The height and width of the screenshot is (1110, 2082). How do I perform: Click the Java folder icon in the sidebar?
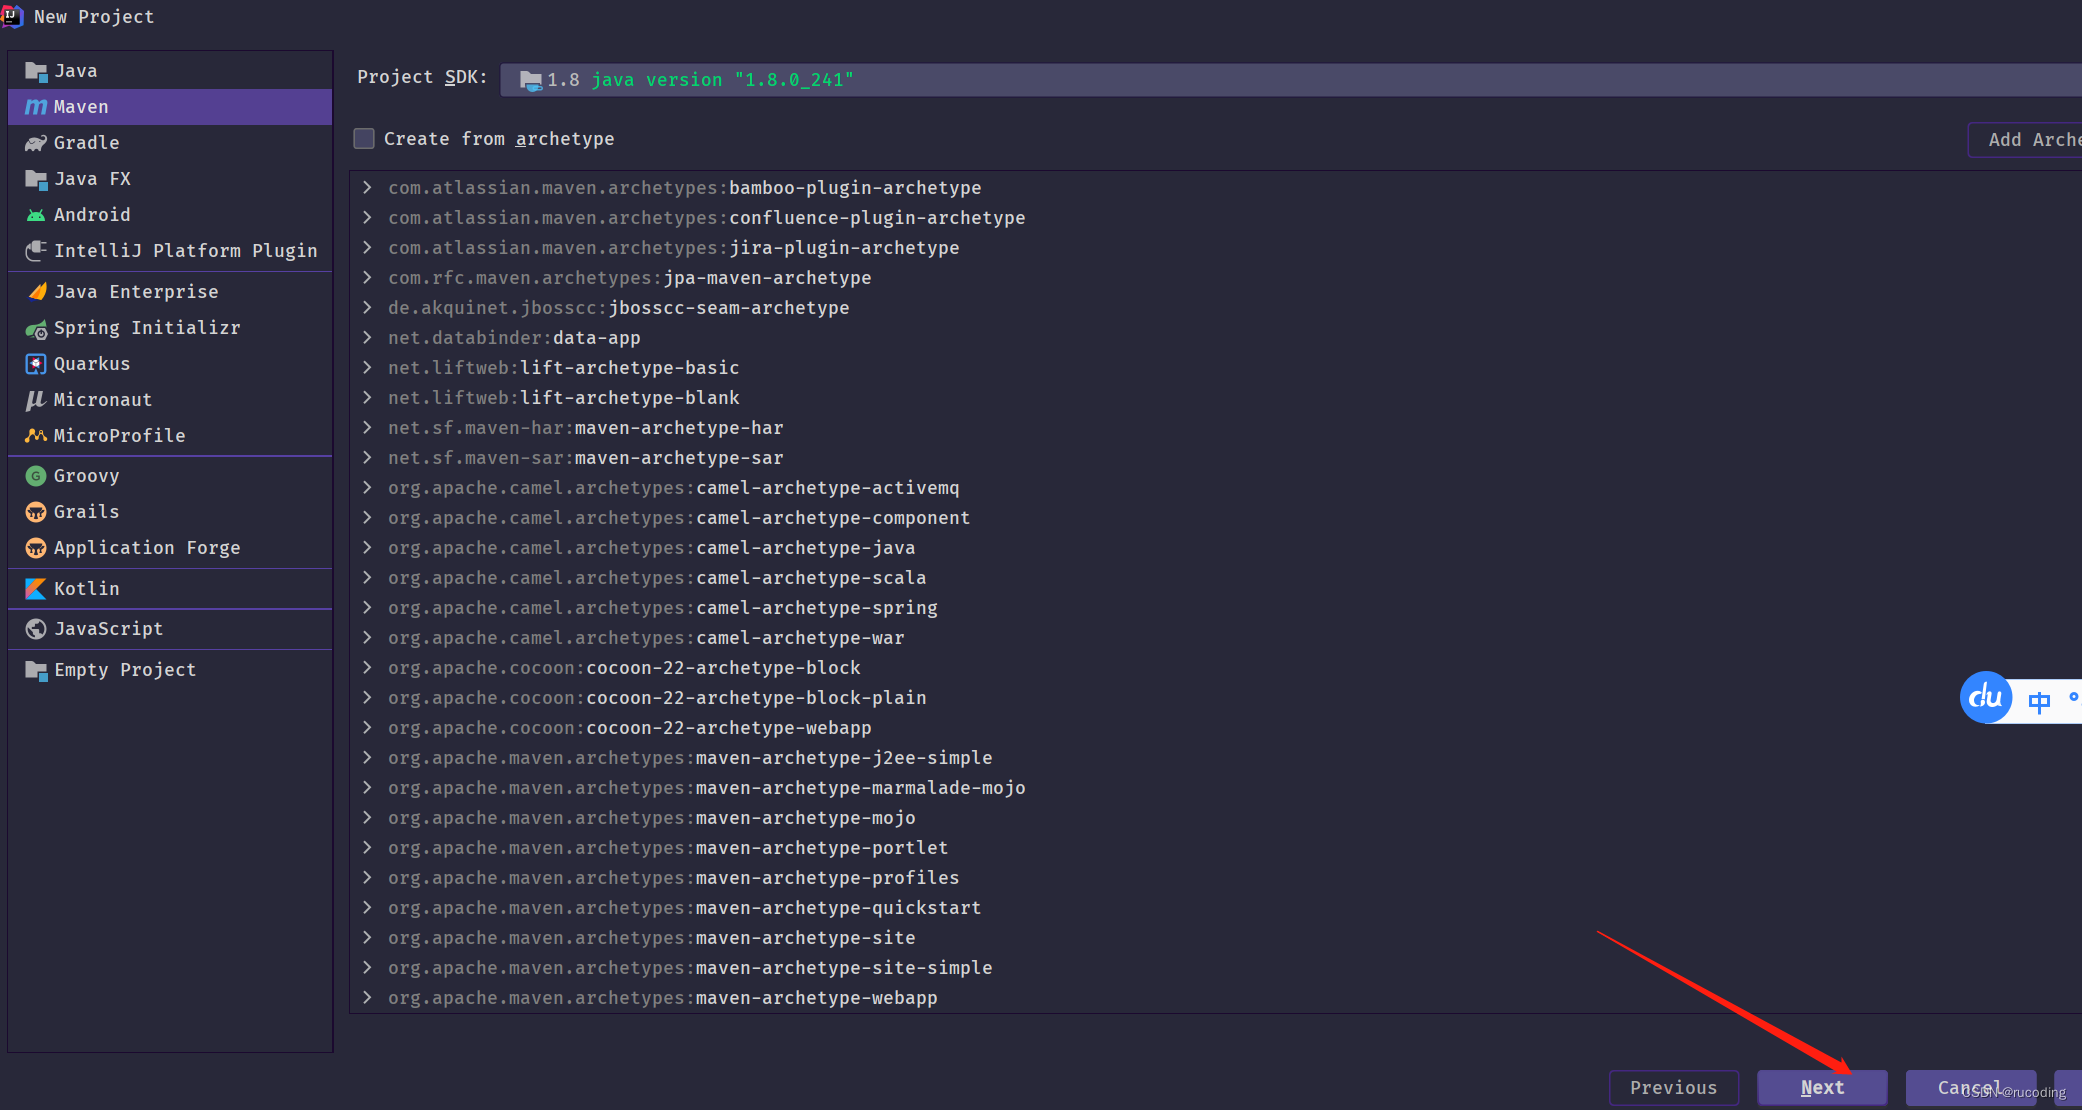36,71
